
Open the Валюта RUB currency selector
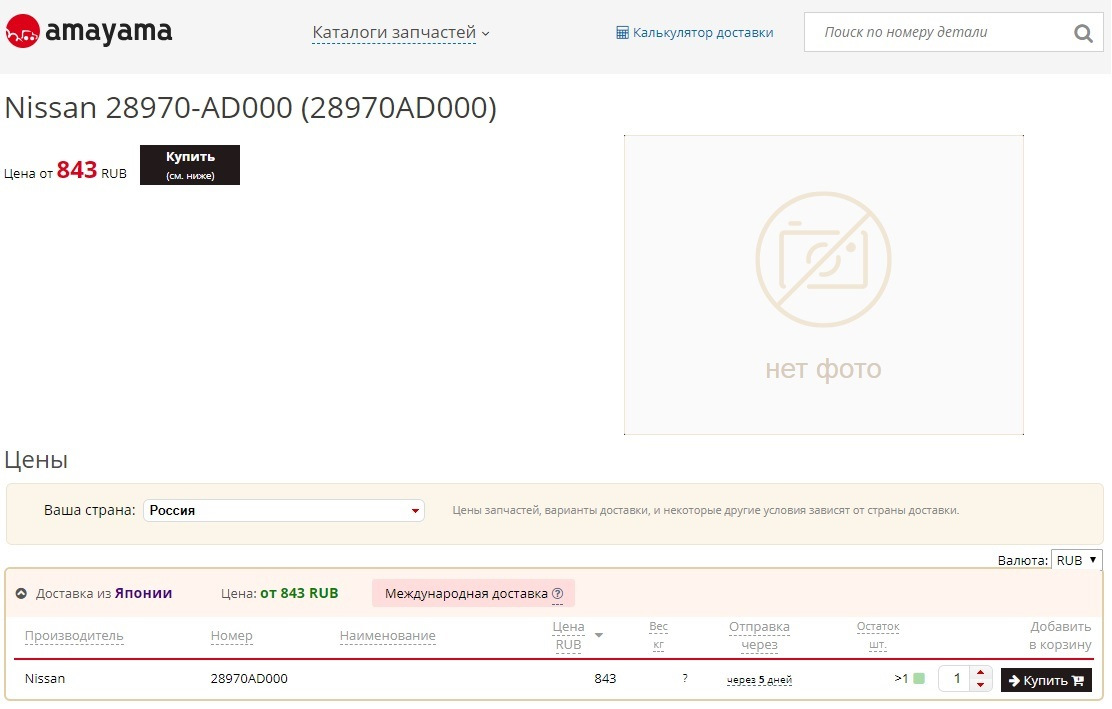coord(1077,560)
